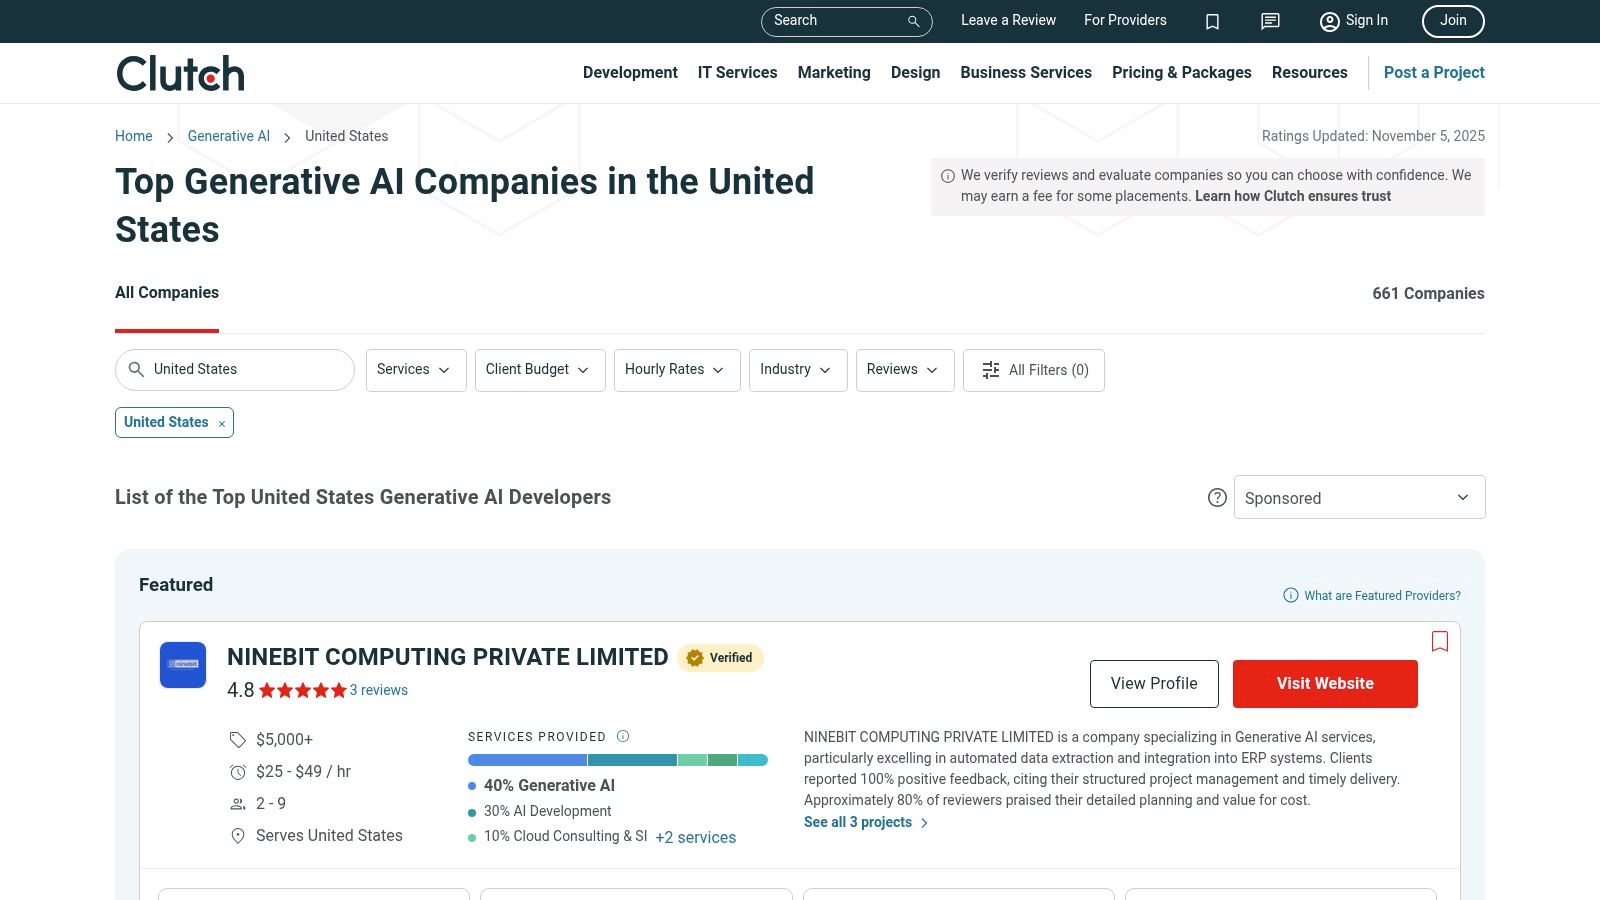Expand the Hourly Rates filter
The width and height of the screenshot is (1600, 900).
pyautogui.click(x=677, y=370)
